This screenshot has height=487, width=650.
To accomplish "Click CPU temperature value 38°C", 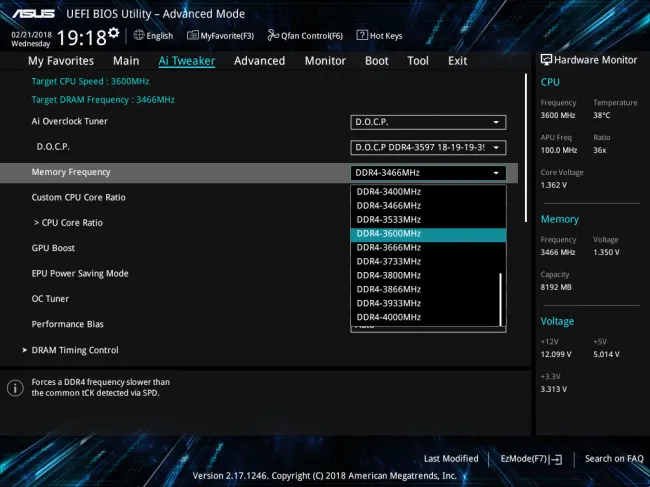I will point(601,115).
